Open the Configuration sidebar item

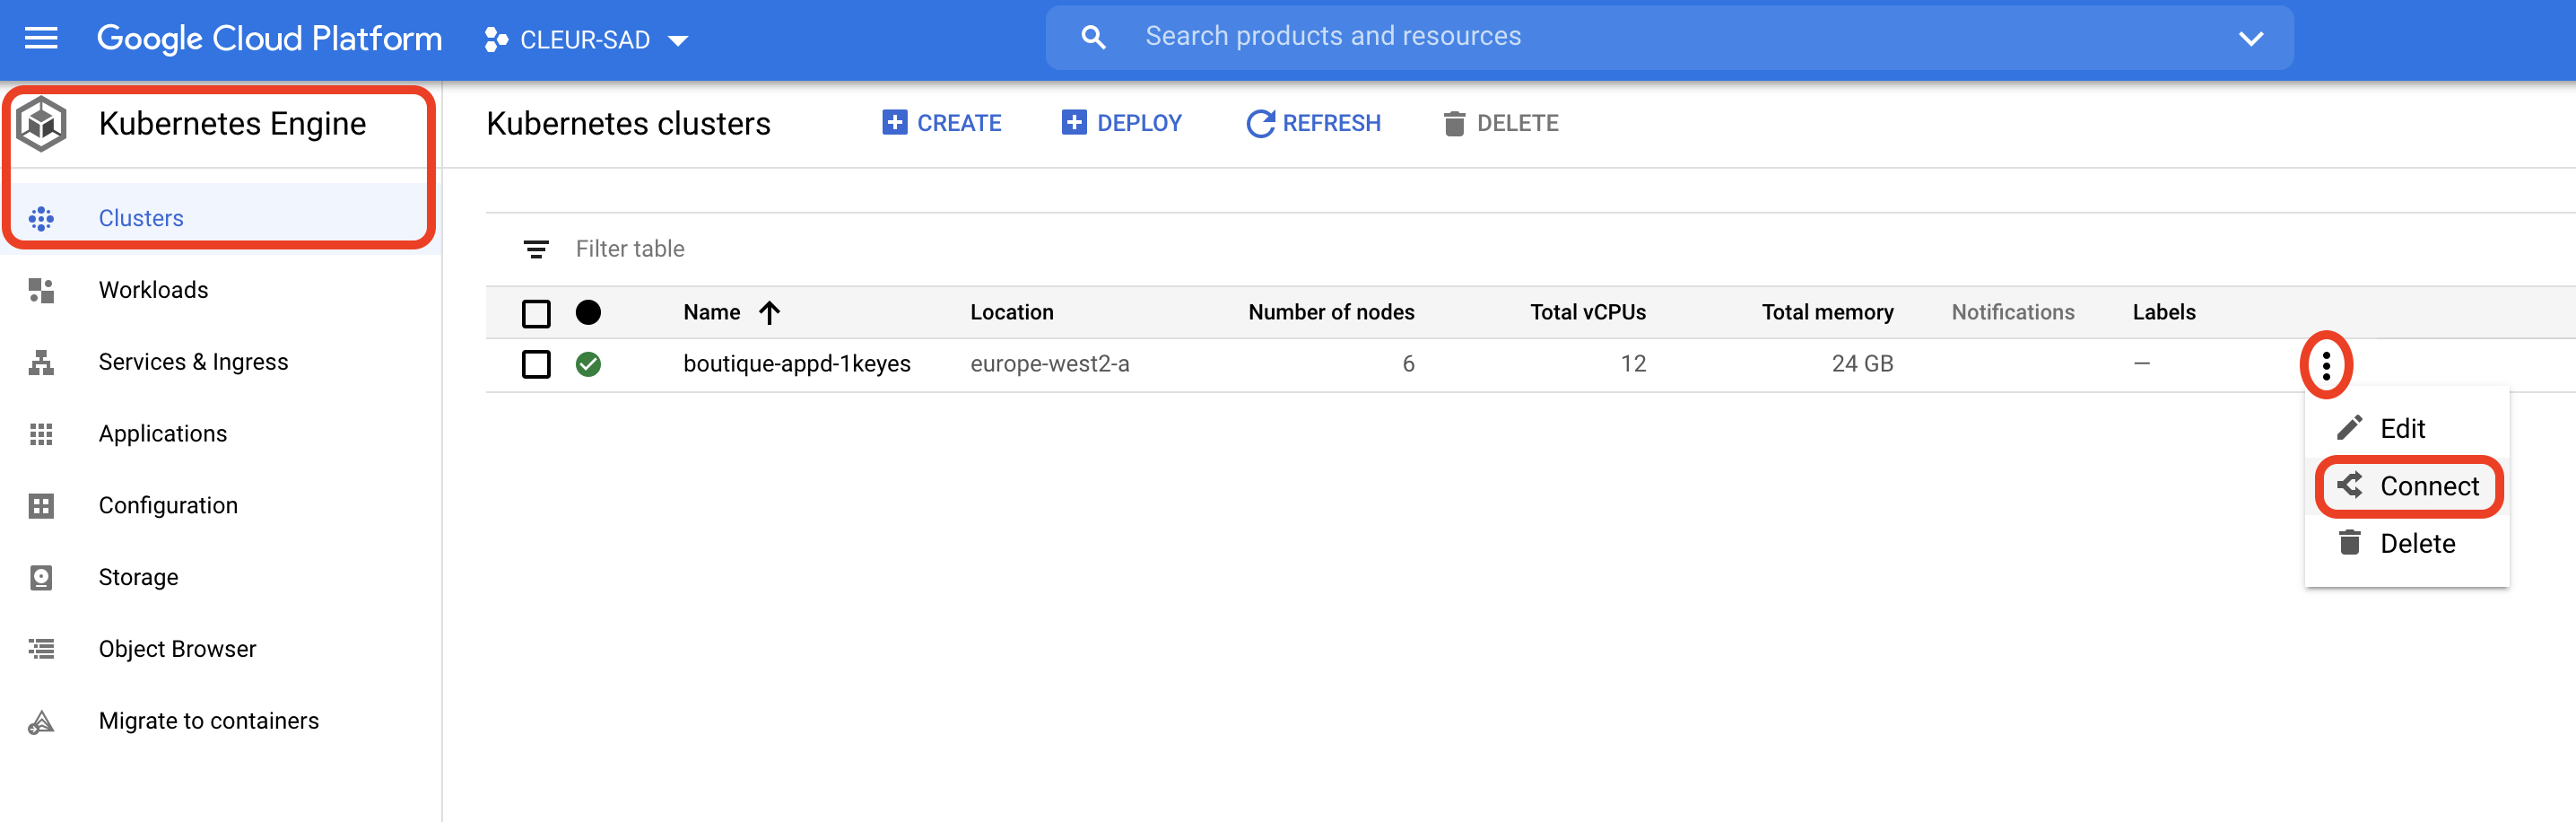[x=220, y=506]
